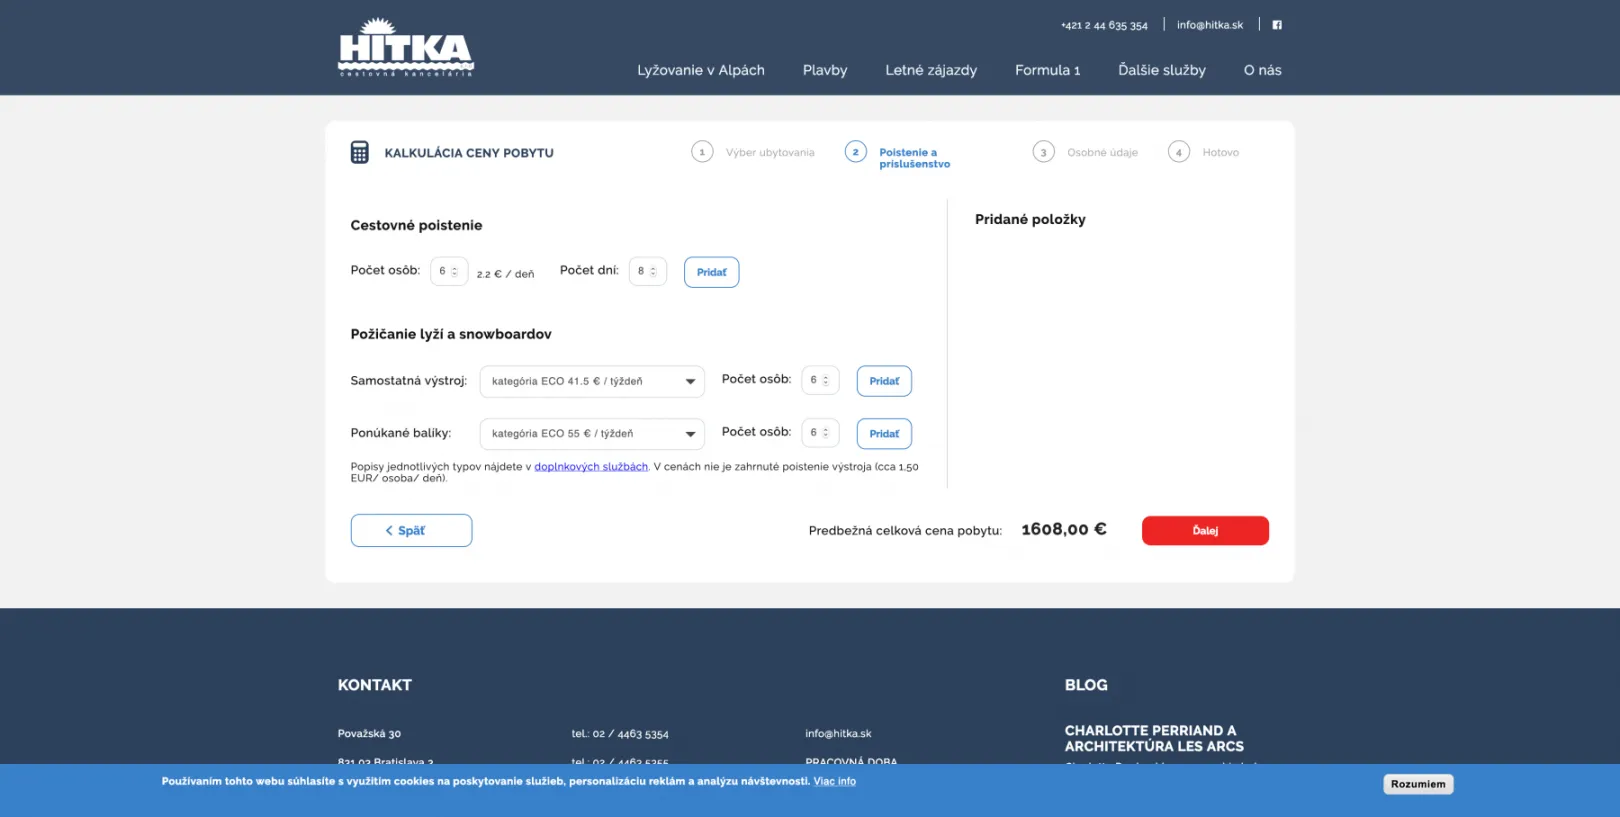Select step 4 circle Hotovo
This screenshot has width=1620, height=817.
[1179, 152]
